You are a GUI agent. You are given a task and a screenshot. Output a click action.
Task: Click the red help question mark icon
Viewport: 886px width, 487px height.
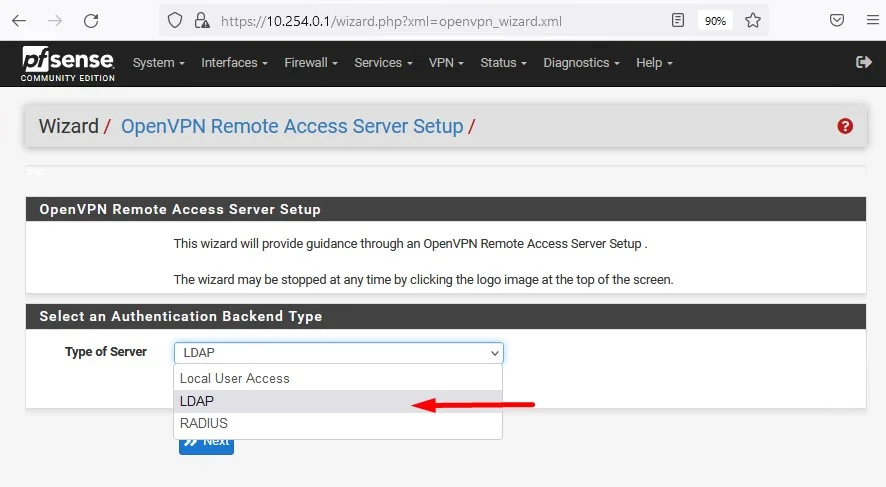click(845, 126)
